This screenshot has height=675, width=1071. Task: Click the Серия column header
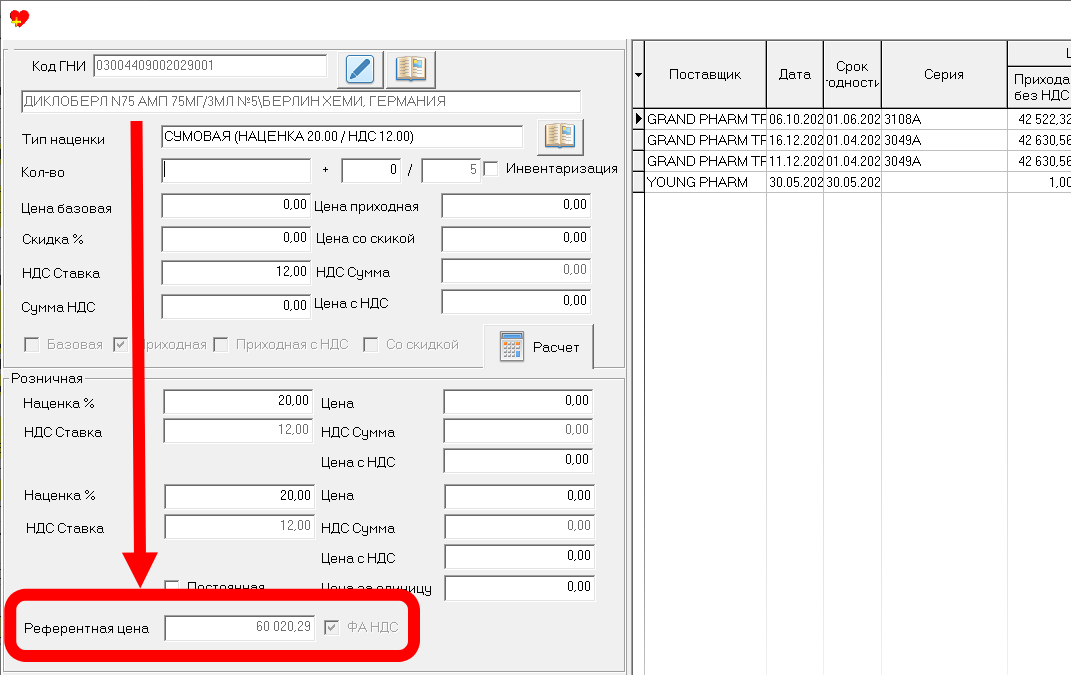[944, 74]
